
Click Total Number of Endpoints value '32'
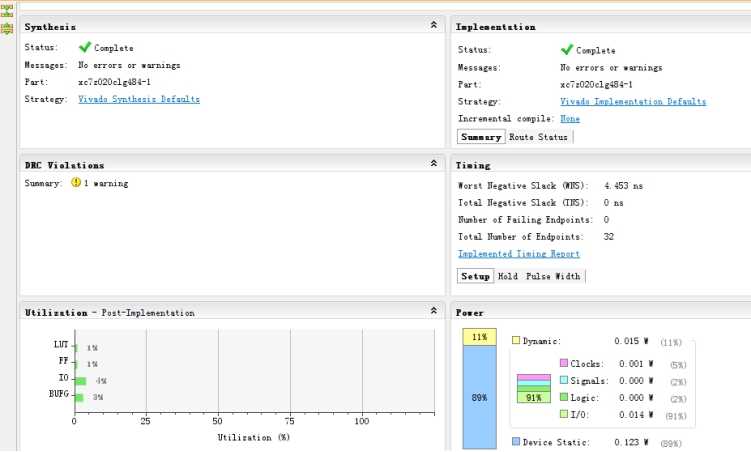click(608, 237)
